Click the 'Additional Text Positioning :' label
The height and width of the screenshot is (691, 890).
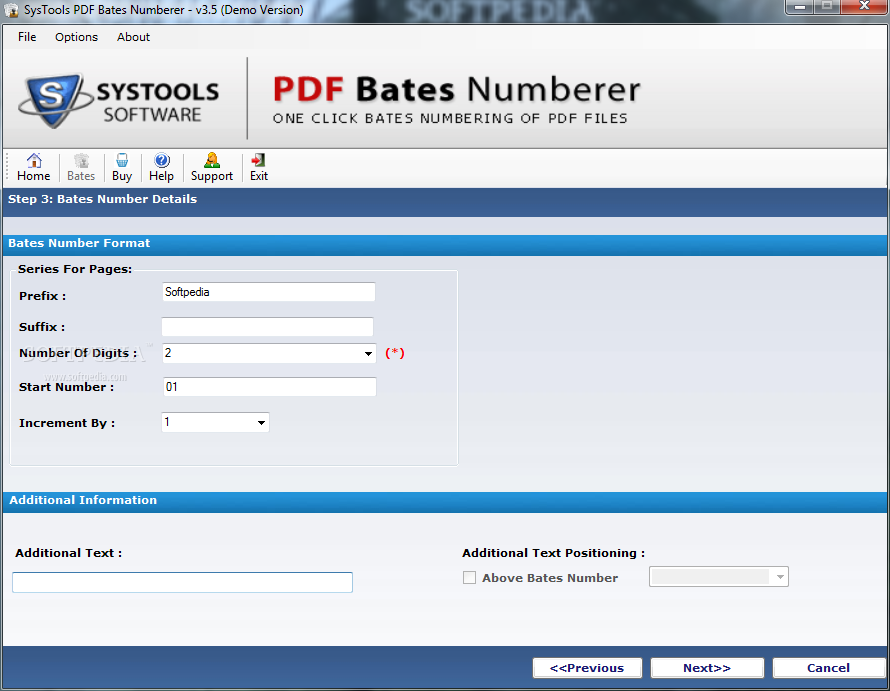[x=553, y=553]
